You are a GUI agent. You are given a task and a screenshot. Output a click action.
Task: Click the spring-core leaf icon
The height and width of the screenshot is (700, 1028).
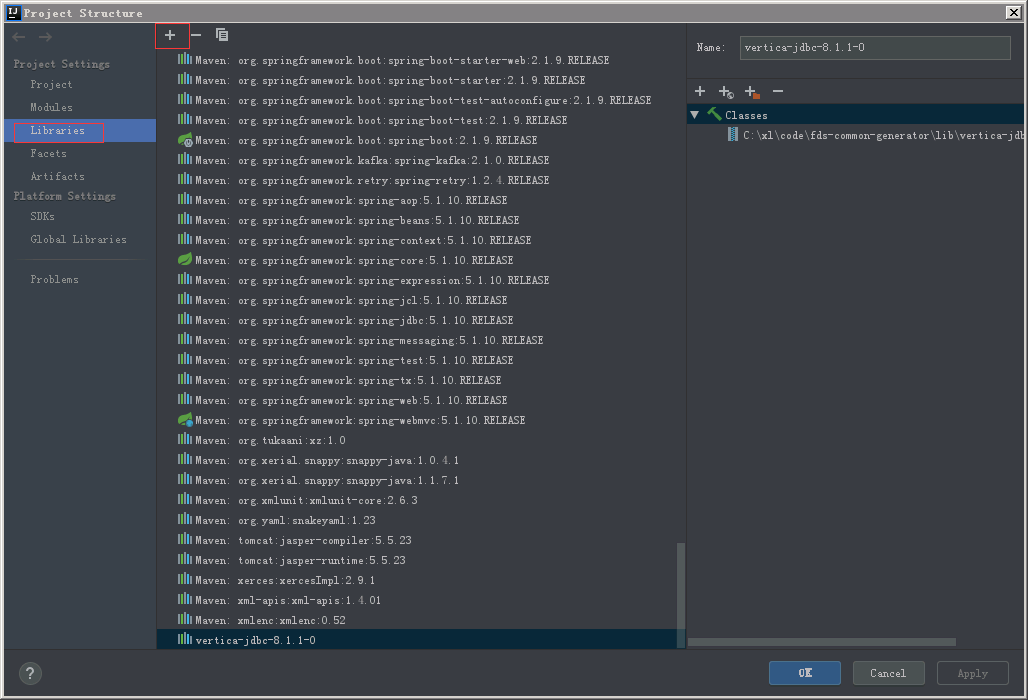[x=185, y=260]
